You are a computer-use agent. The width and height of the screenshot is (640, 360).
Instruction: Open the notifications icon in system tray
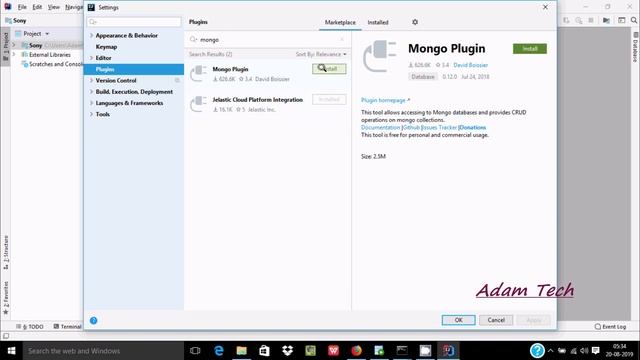596,351
